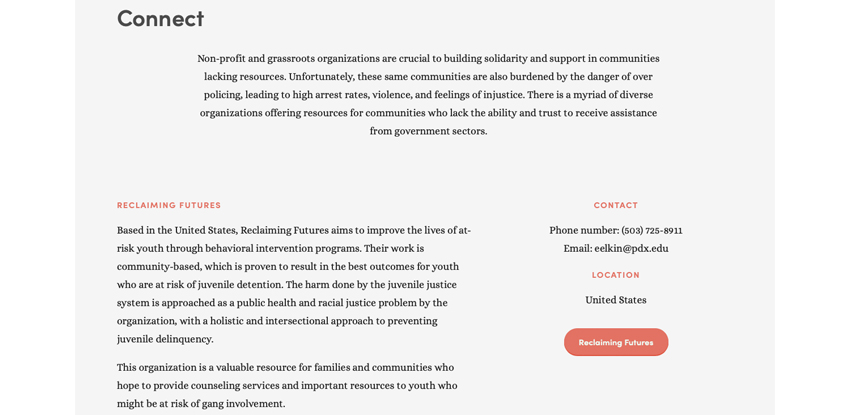850x415 pixels.
Task: Click the LOCATION heading
Action: tap(616, 275)
